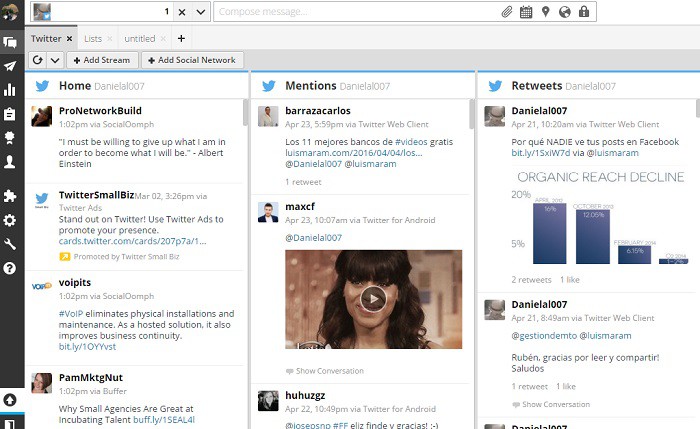Click the attachment paperclip icon

507,12
